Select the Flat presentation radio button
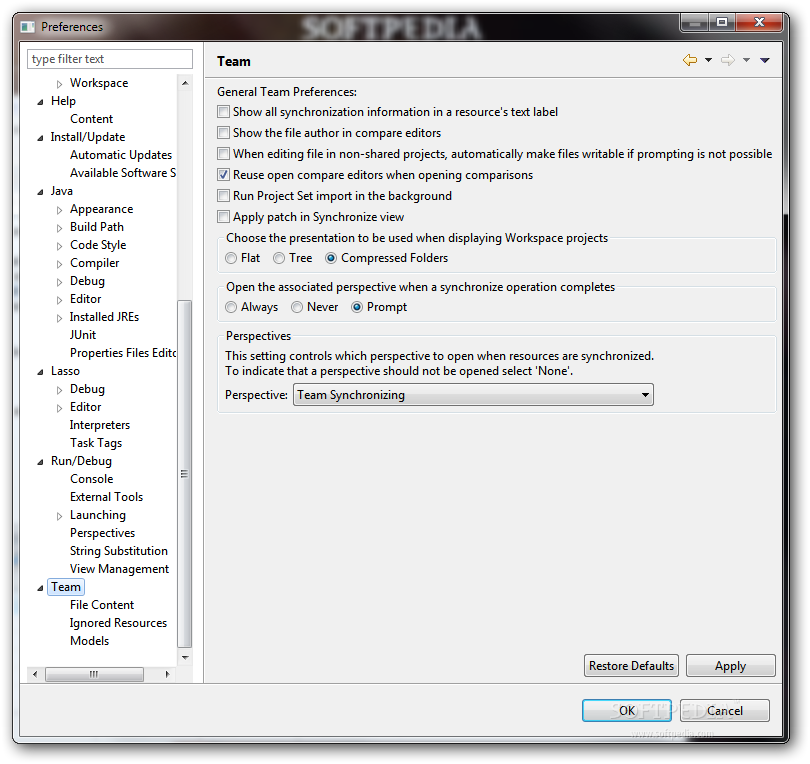 [231, 258]
